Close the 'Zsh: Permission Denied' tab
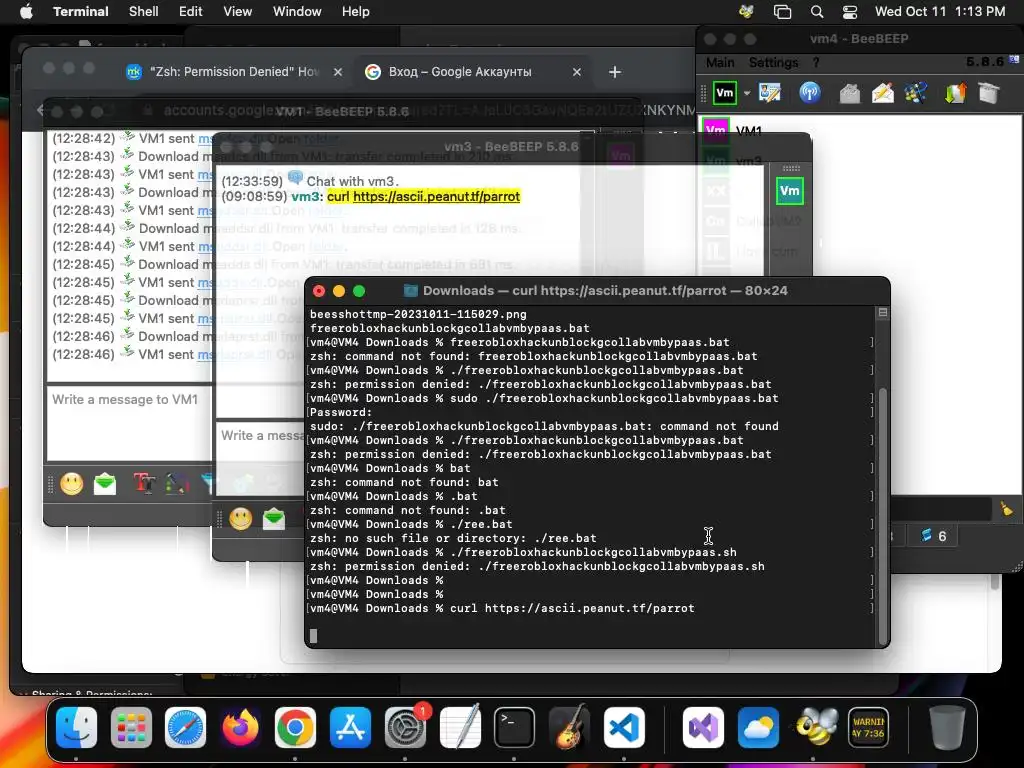 point(338,72)
